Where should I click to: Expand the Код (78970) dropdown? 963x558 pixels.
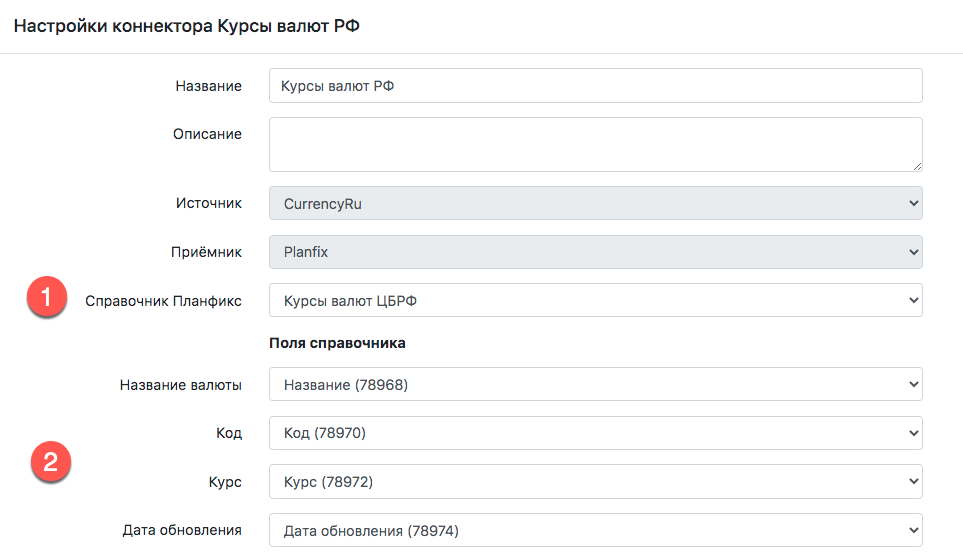tap(595, 433)
